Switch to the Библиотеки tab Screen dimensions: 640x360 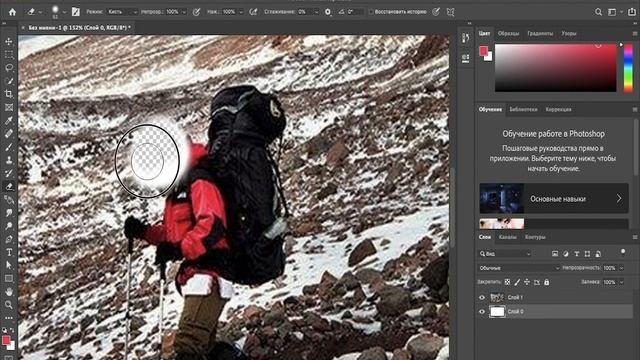524,109
